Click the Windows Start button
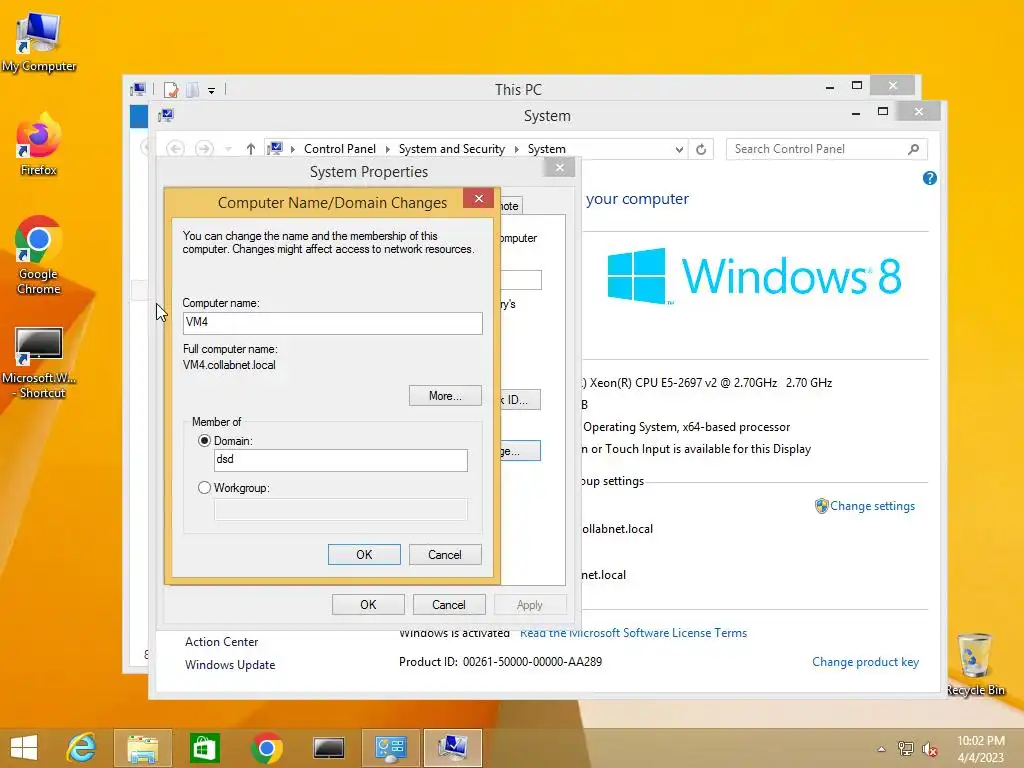This screenshot has height=768, width=1024. 24,748
